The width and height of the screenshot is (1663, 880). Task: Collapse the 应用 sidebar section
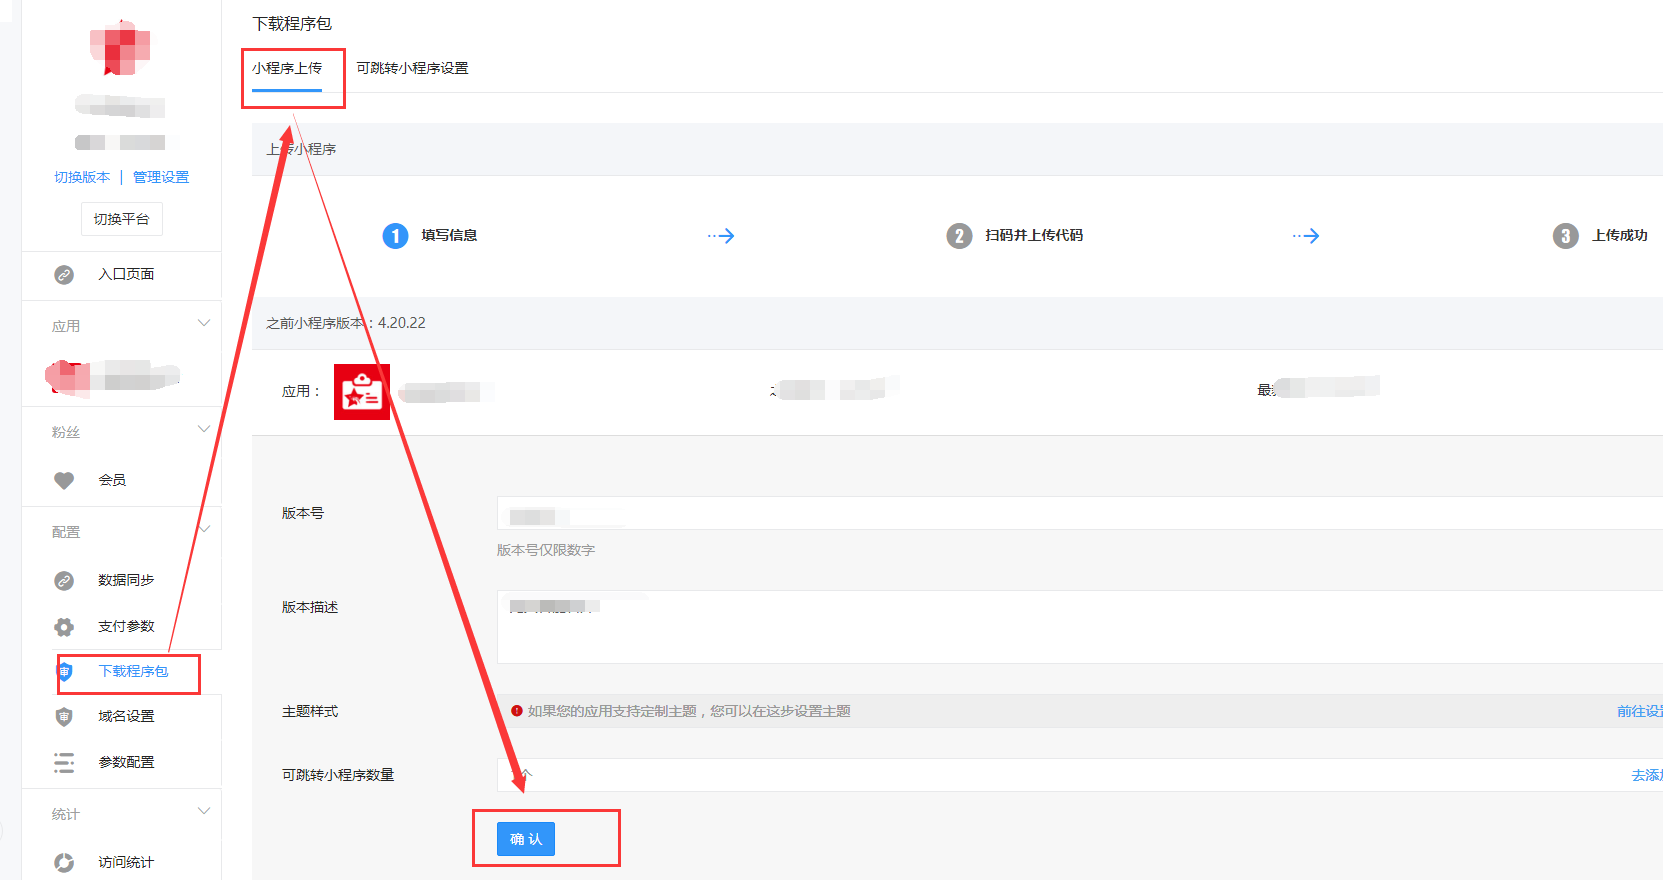[x=204, y=323]
